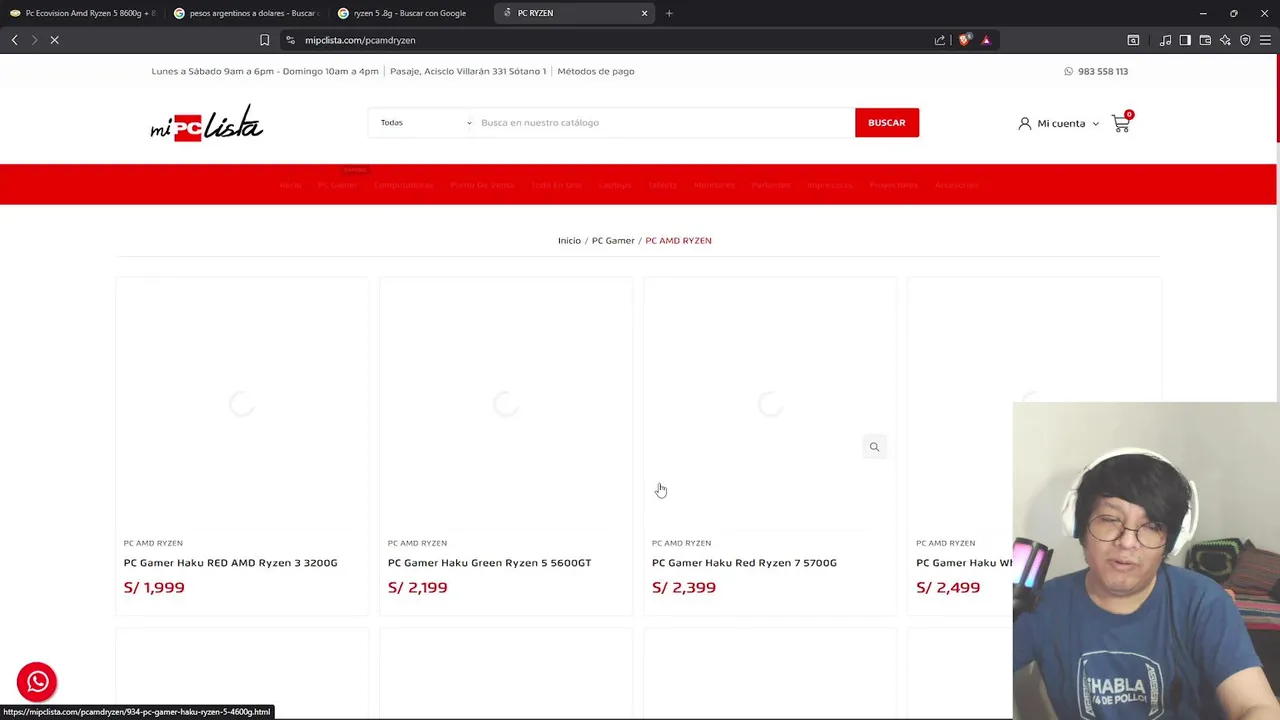The height and width of the screenshot is (720, 1280).
Task: Go back with the browser back arrow
Action: pyautogui.click(x=14, y=40)
